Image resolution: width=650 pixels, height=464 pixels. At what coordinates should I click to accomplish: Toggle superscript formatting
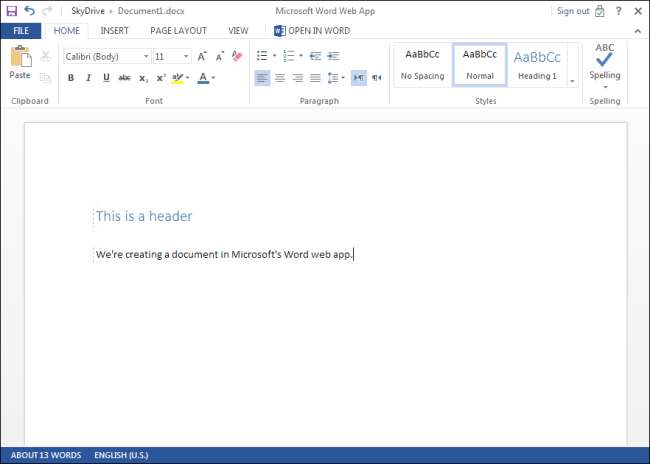161,78
